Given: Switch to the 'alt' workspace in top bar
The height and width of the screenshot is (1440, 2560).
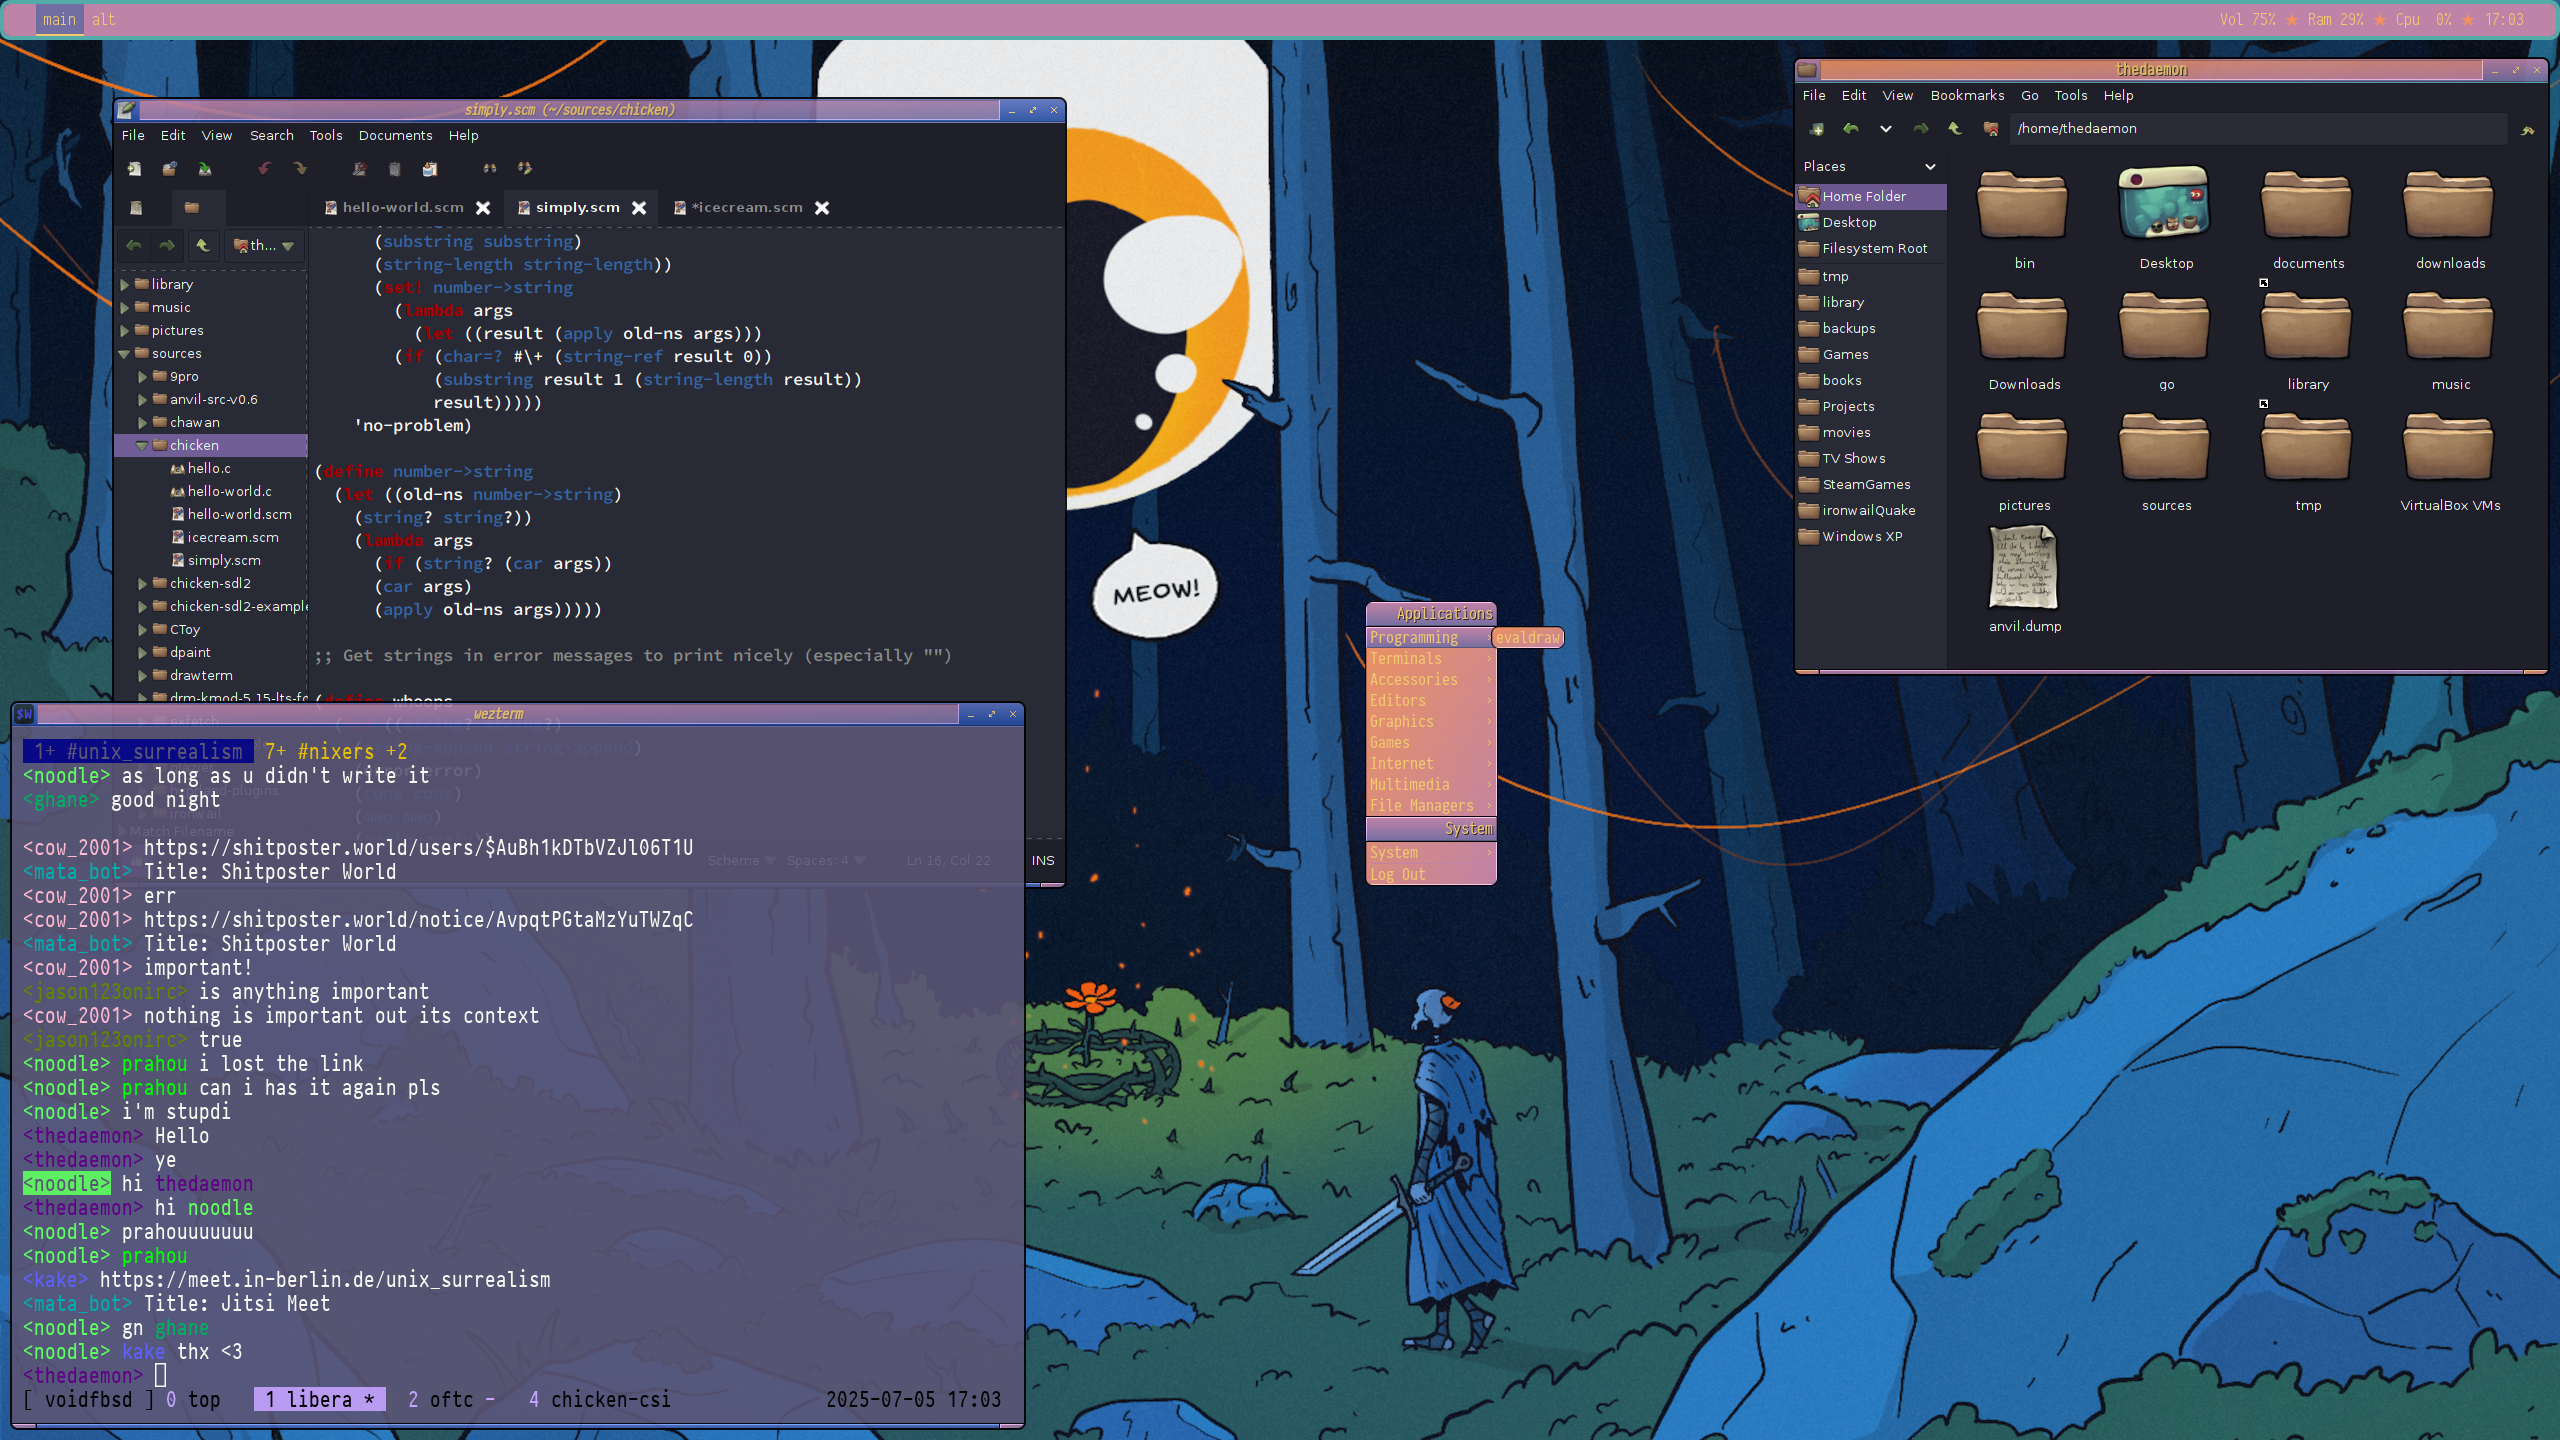Looking at the screenshot, I should [x=104, y=20].
